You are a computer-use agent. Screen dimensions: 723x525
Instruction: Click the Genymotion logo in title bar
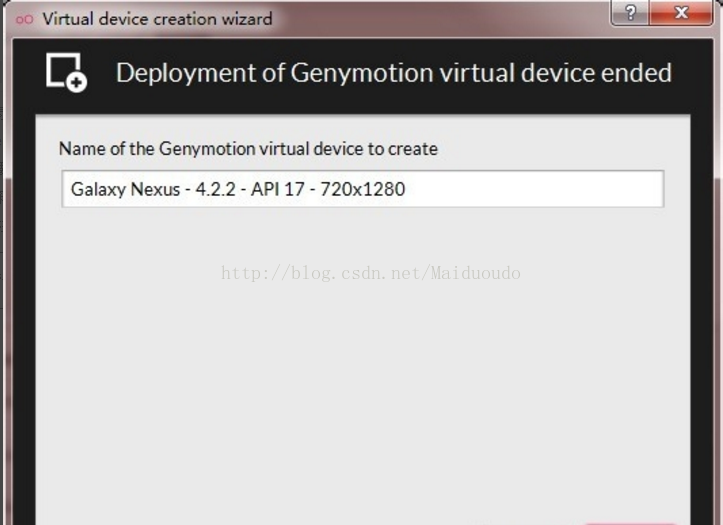point(24,19)
